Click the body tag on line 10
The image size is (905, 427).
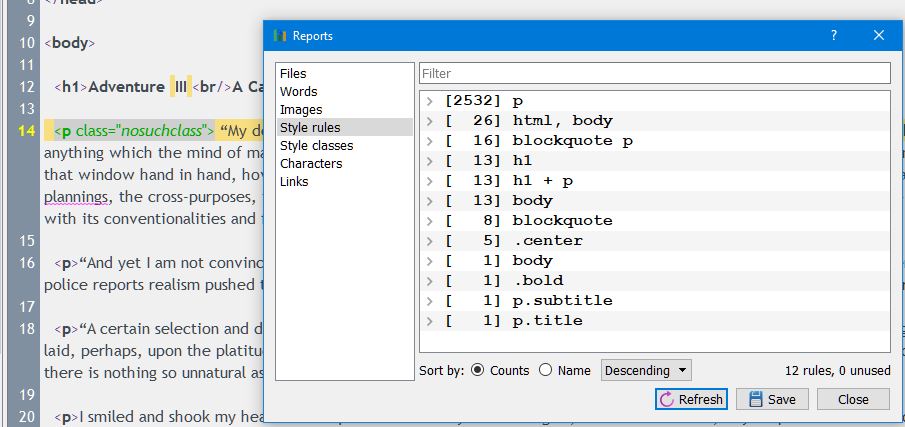coord(69,43)
